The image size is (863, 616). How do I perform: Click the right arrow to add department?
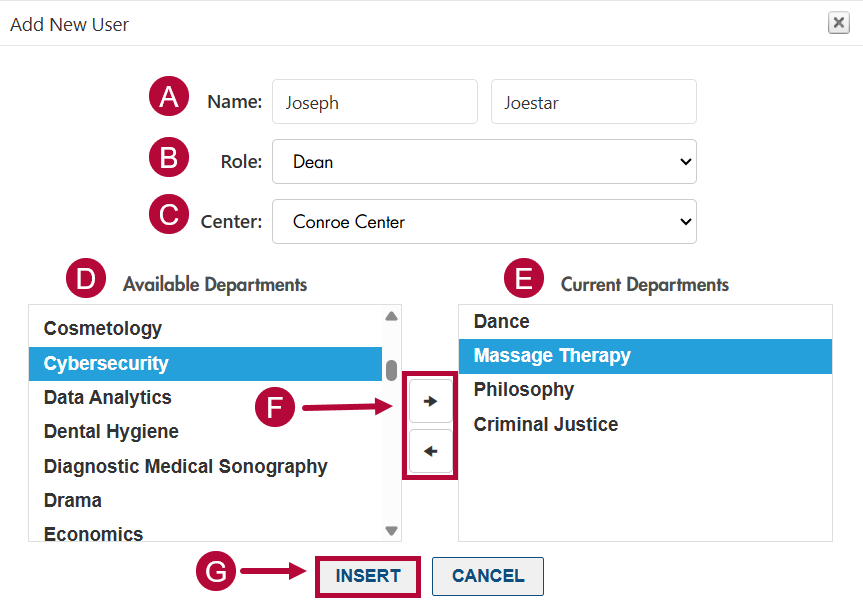coord(431,401)
